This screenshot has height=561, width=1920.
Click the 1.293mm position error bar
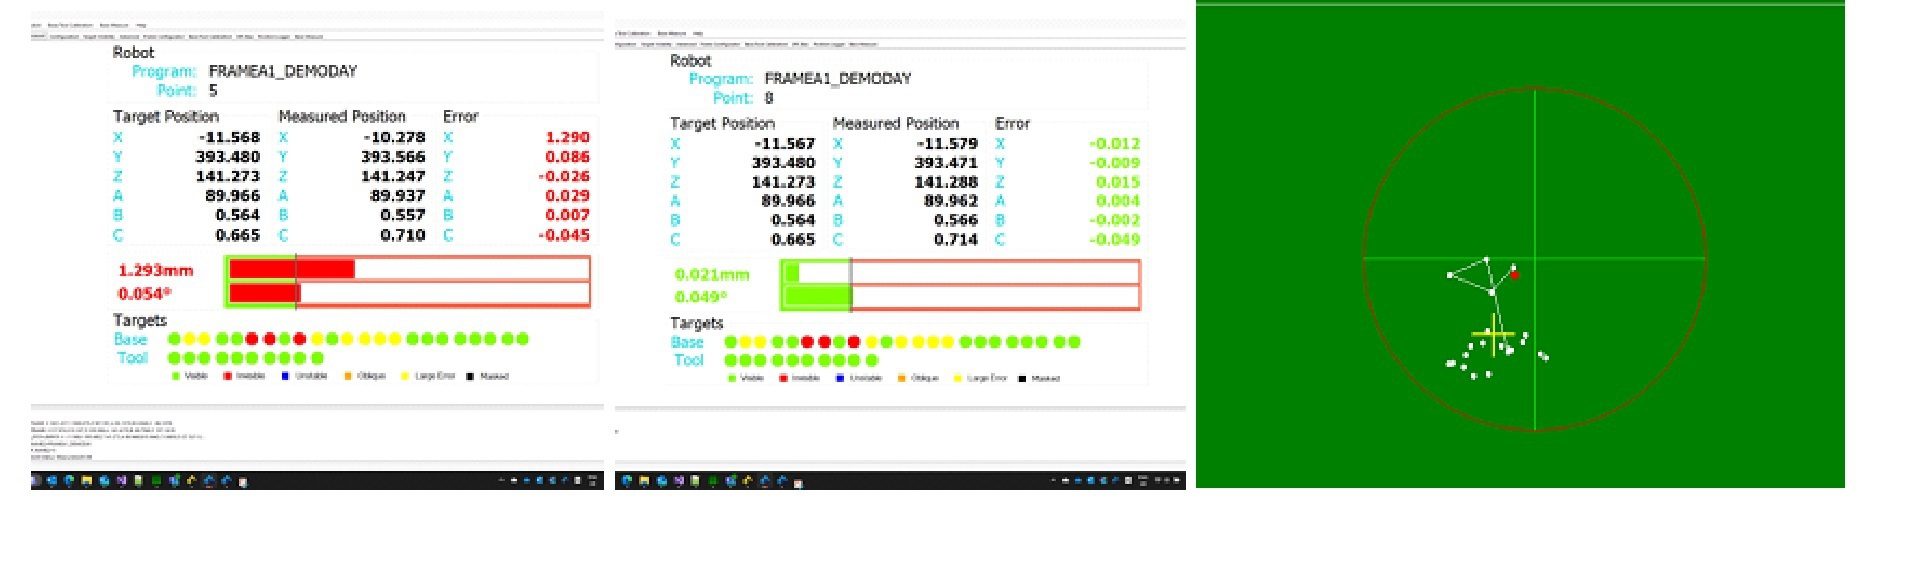(x=409, y=269)
